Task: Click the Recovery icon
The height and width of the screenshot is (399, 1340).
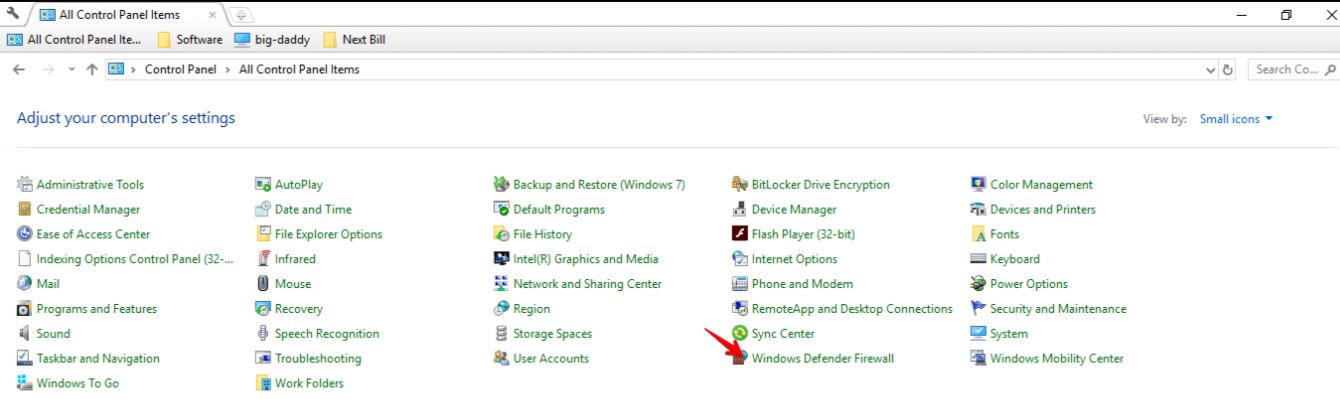Action: pyautogui.click(x=264, y=309)
